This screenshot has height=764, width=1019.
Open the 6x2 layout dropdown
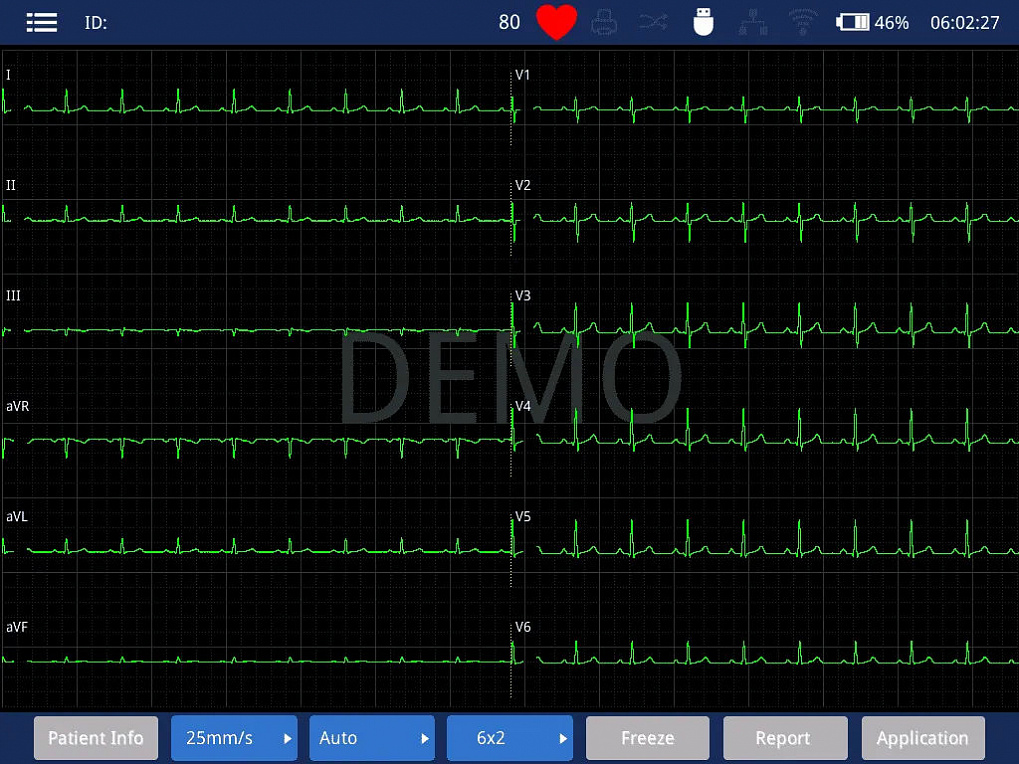tap(510, 738)
